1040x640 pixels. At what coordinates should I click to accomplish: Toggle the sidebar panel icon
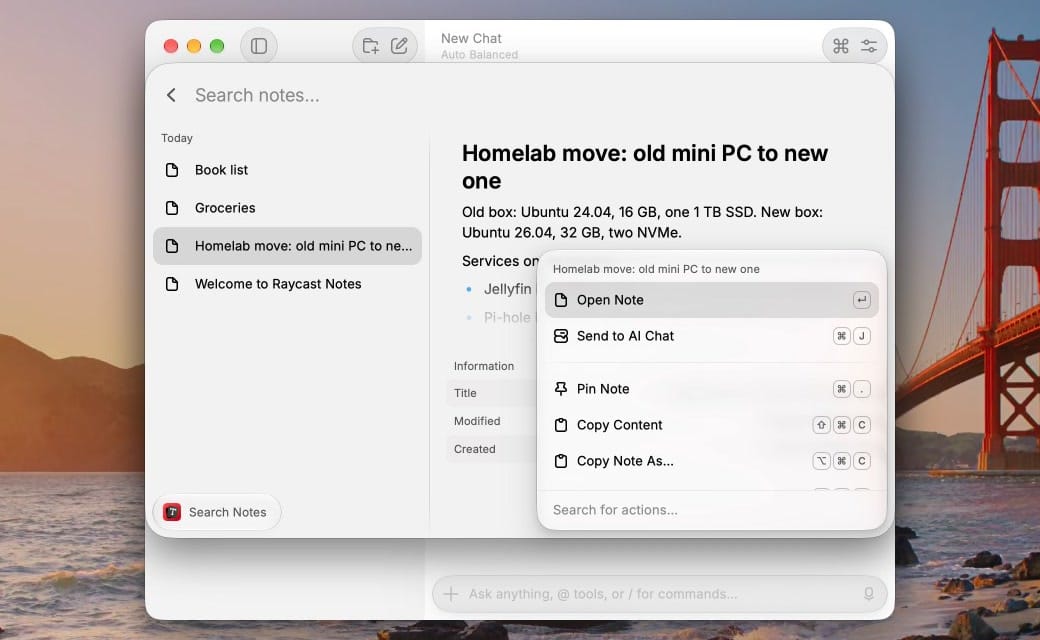point(259,46)
